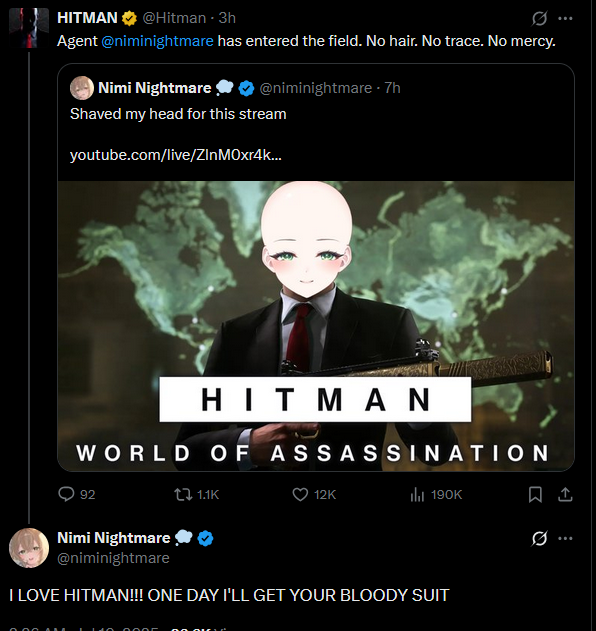This screenshot has width=596, height=631.
Task: Open the reply icon with 92 comments
Action: point(66,494)
